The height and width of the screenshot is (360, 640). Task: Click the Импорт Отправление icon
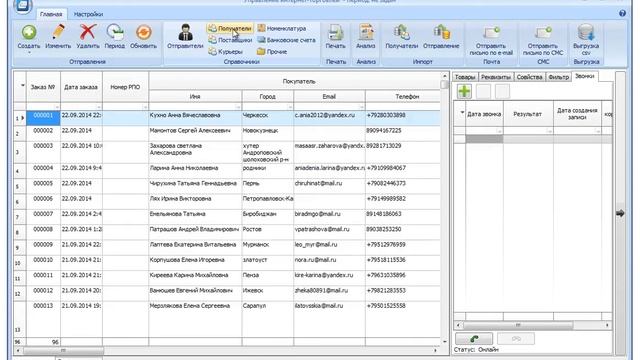click(x=441, y=33)
